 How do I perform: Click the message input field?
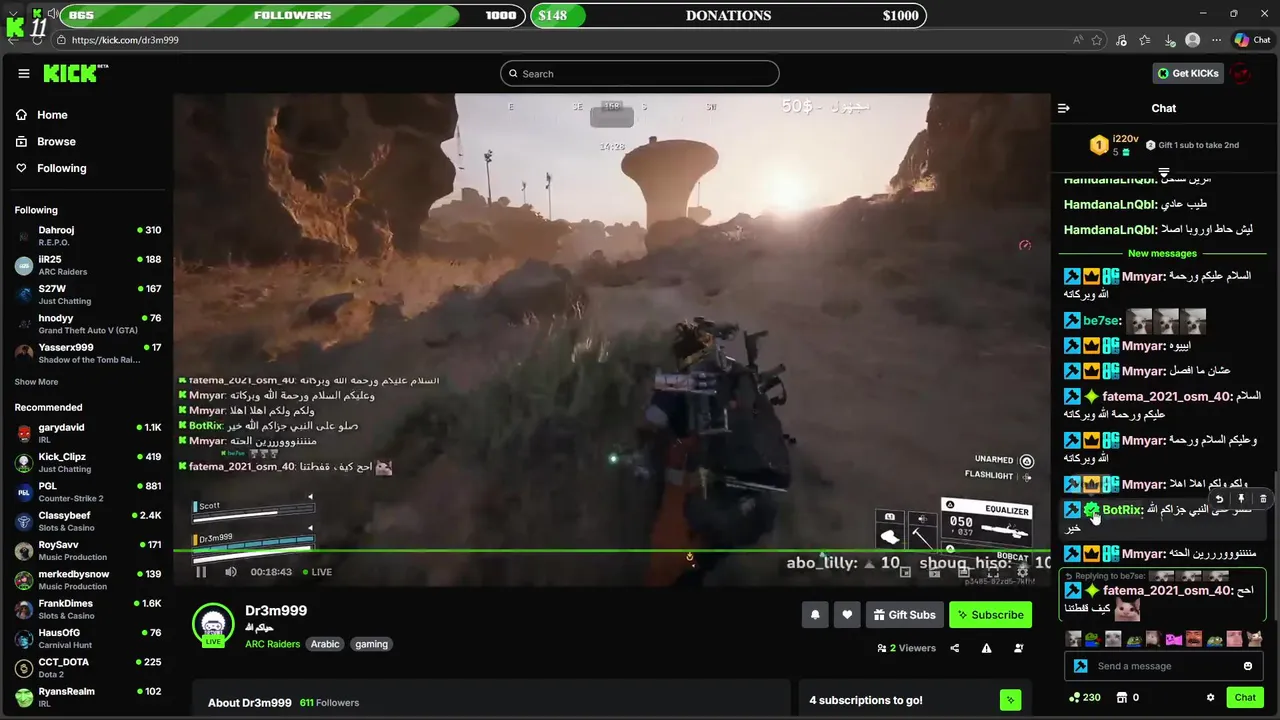[1162, 666]
